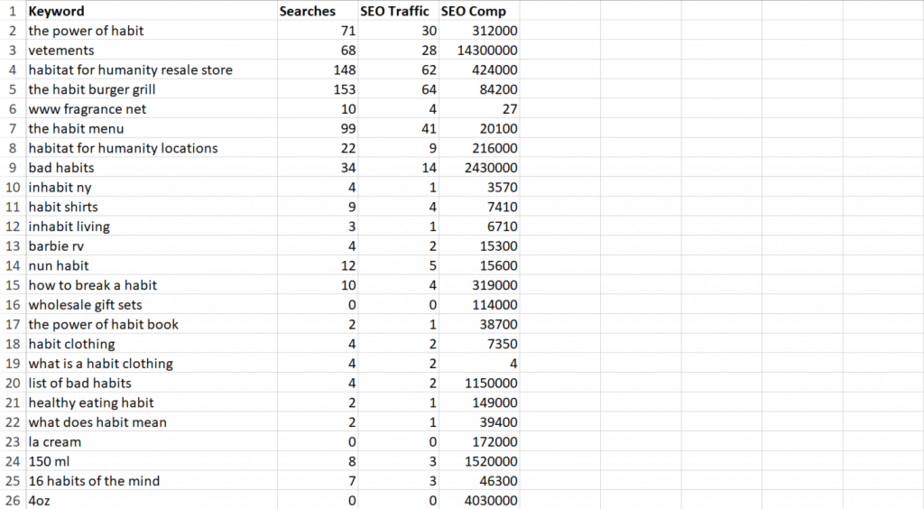Select SEO Comp value 319000

(479, 285)
